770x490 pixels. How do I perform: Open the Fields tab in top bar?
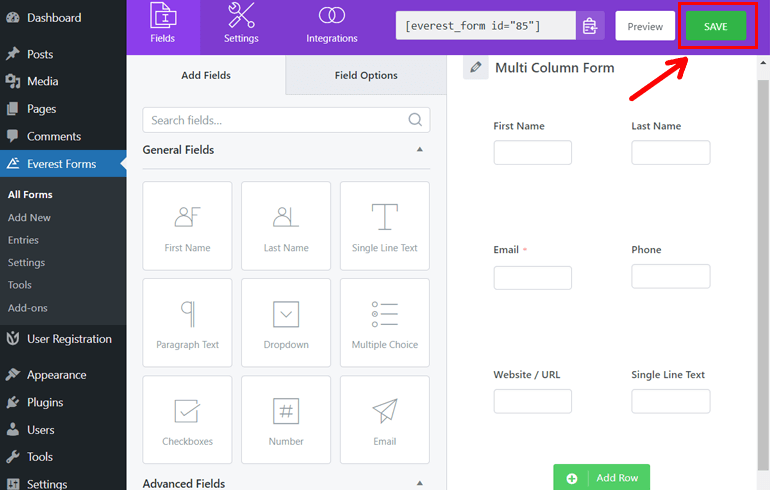click(x=163, y=27)
